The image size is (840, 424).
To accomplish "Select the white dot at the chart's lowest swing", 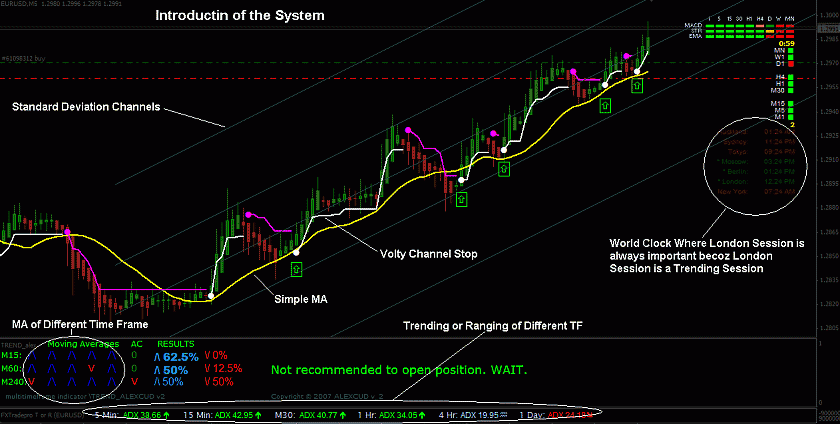I will [211, 295].
